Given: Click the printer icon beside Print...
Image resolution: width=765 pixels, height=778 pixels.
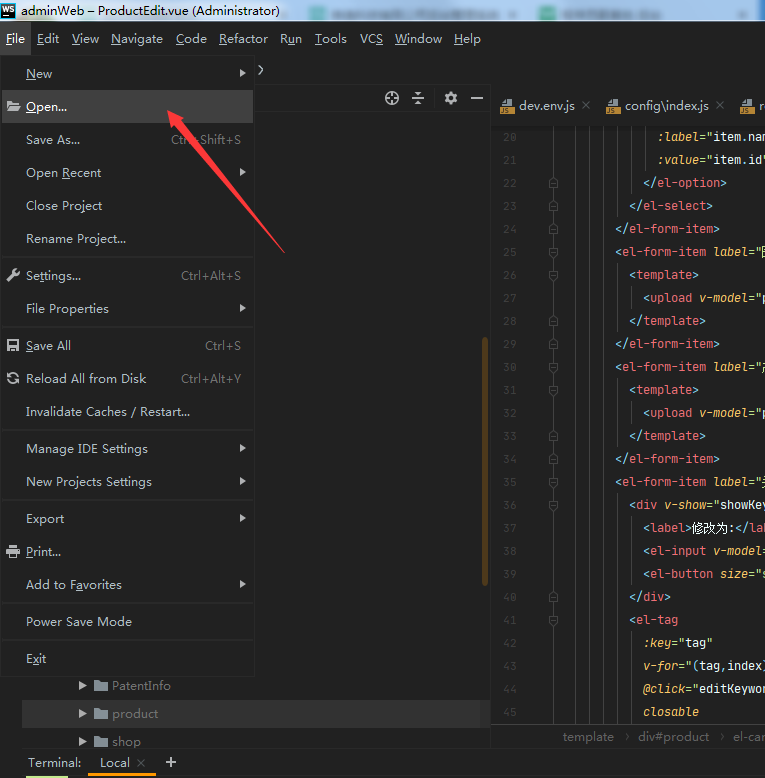Looking at the screenshot, I should (x=13, y=551).
